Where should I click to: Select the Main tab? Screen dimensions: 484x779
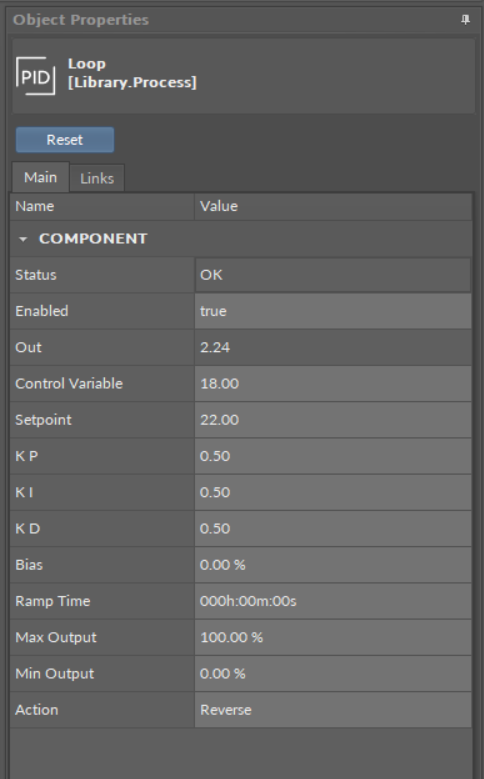click(40, 177)
